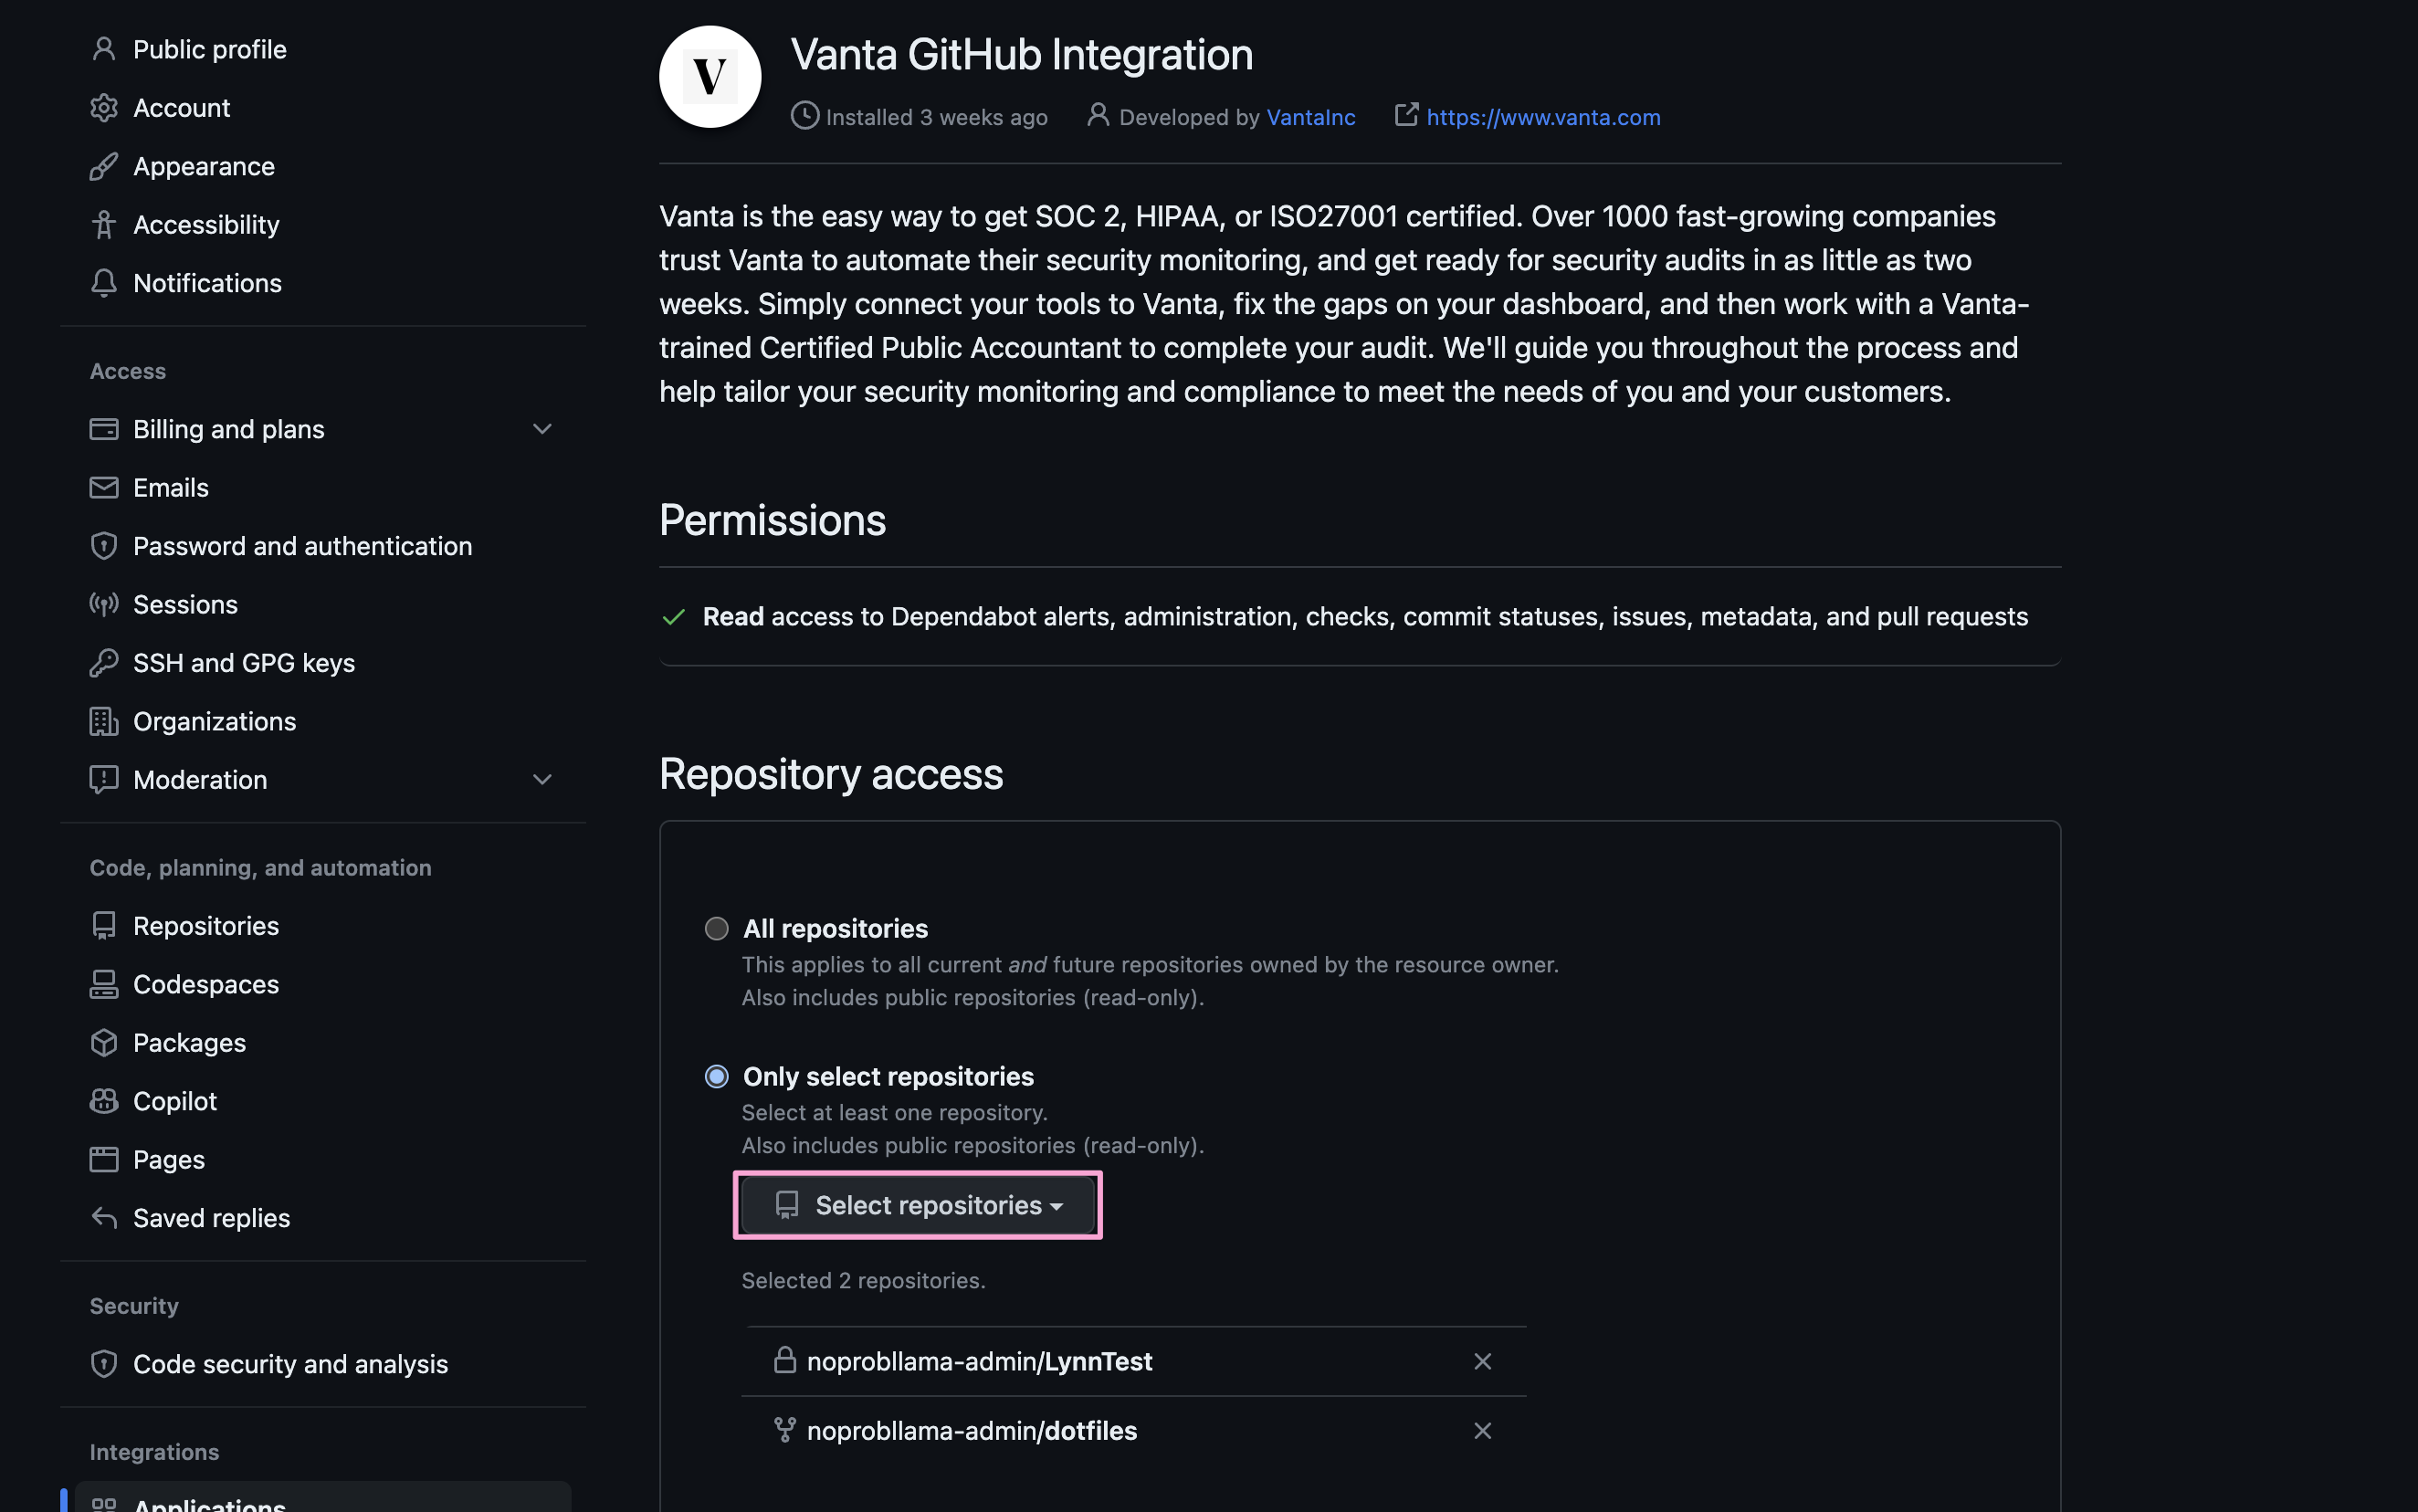Click the Public profile person icon
2418x1512 pixels.
click(x=104, y=49)
